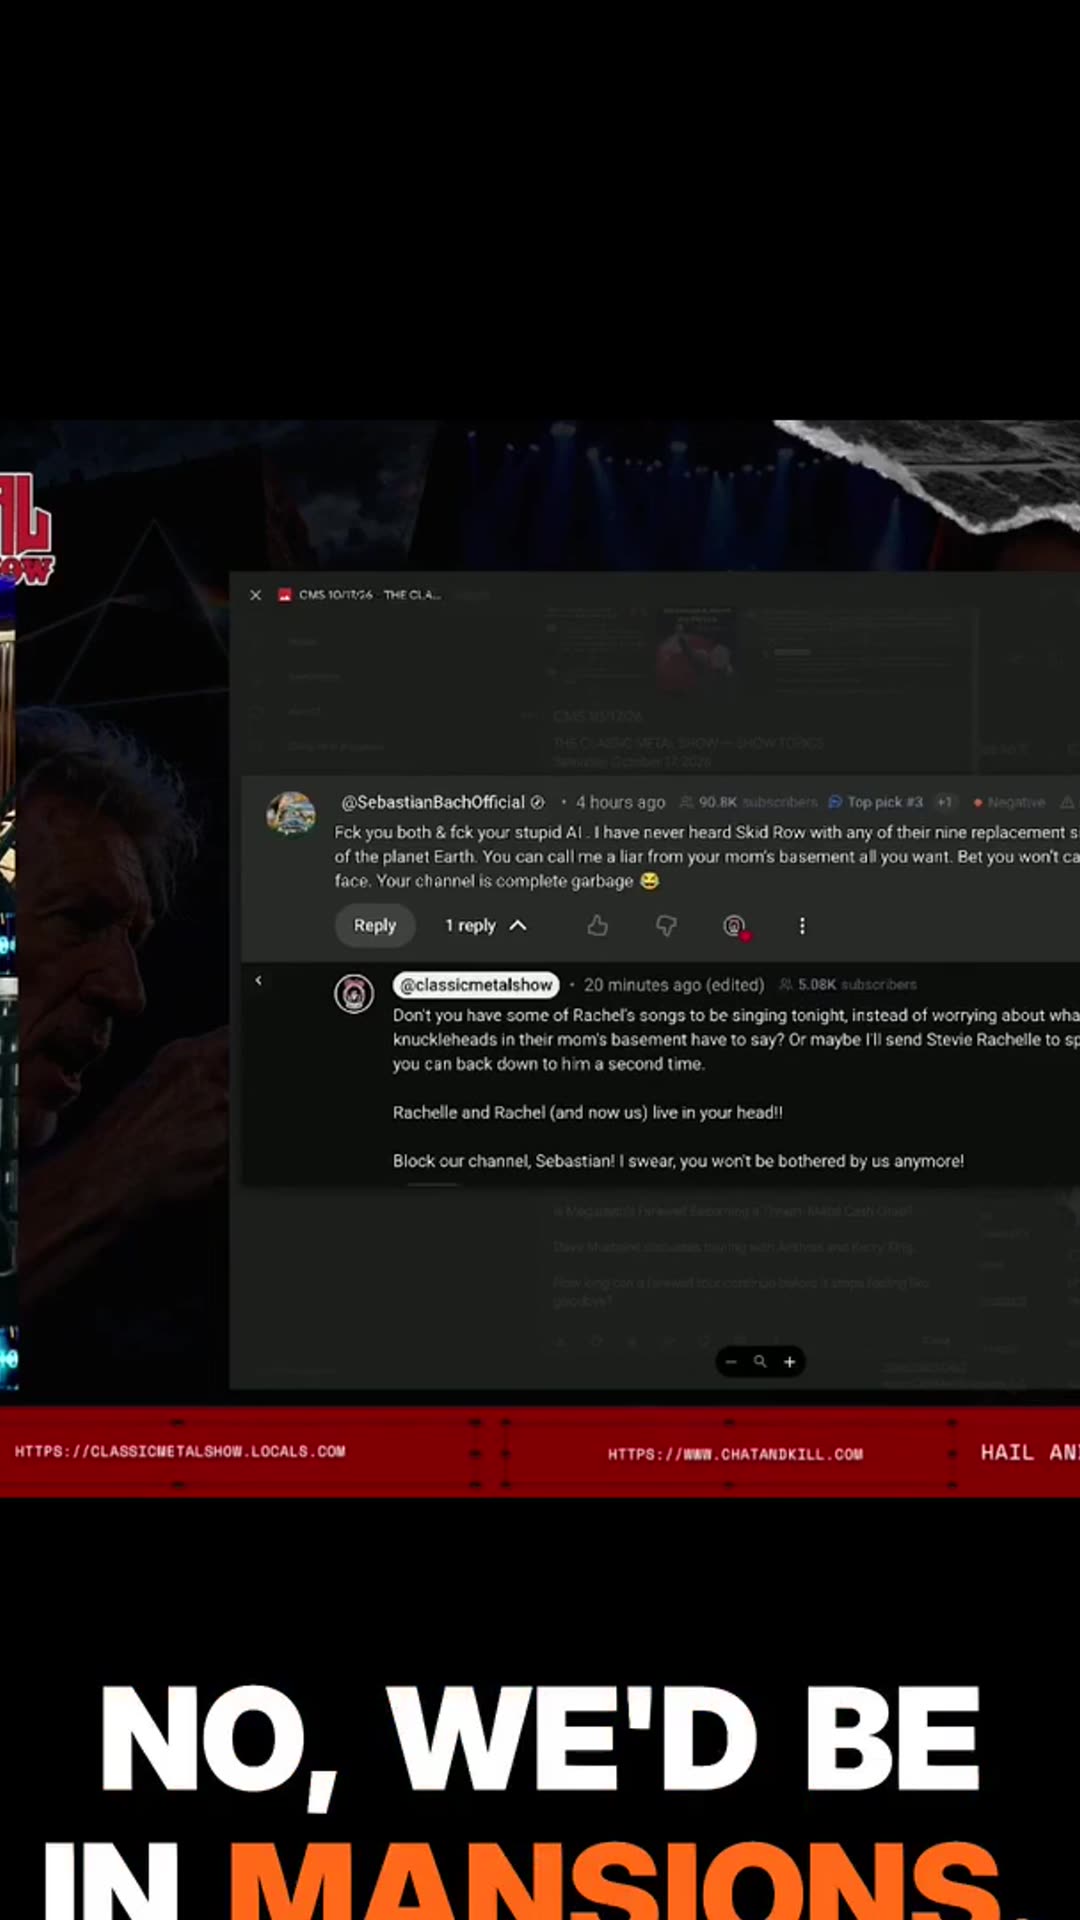Click the '5.08K subscribers' label
Viewport: 1080px width, 1920px height.
pyautogui.click(x=848, y=985)
